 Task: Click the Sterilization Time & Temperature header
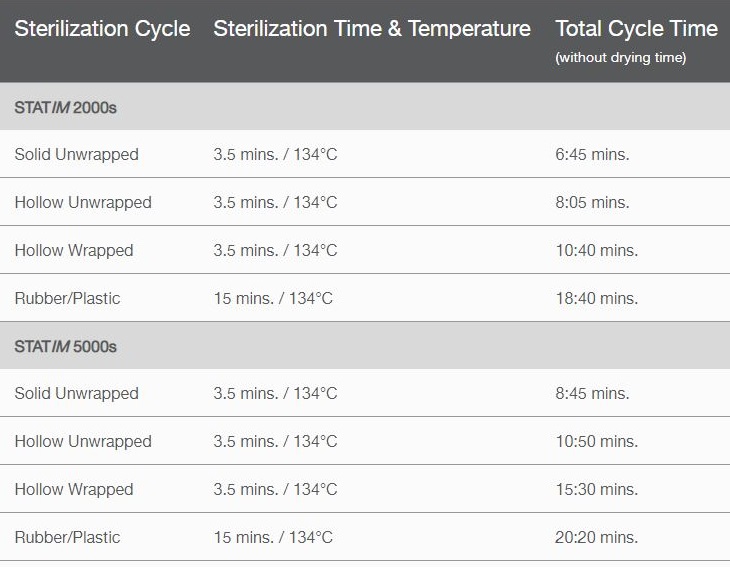[x=372, y=29]
